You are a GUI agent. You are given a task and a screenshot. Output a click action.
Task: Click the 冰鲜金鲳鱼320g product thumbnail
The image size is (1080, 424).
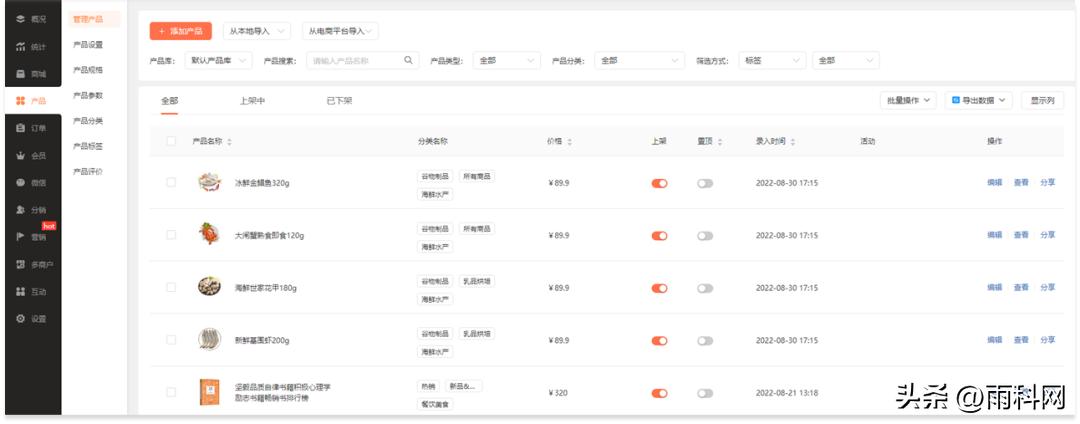pos(209,182)
